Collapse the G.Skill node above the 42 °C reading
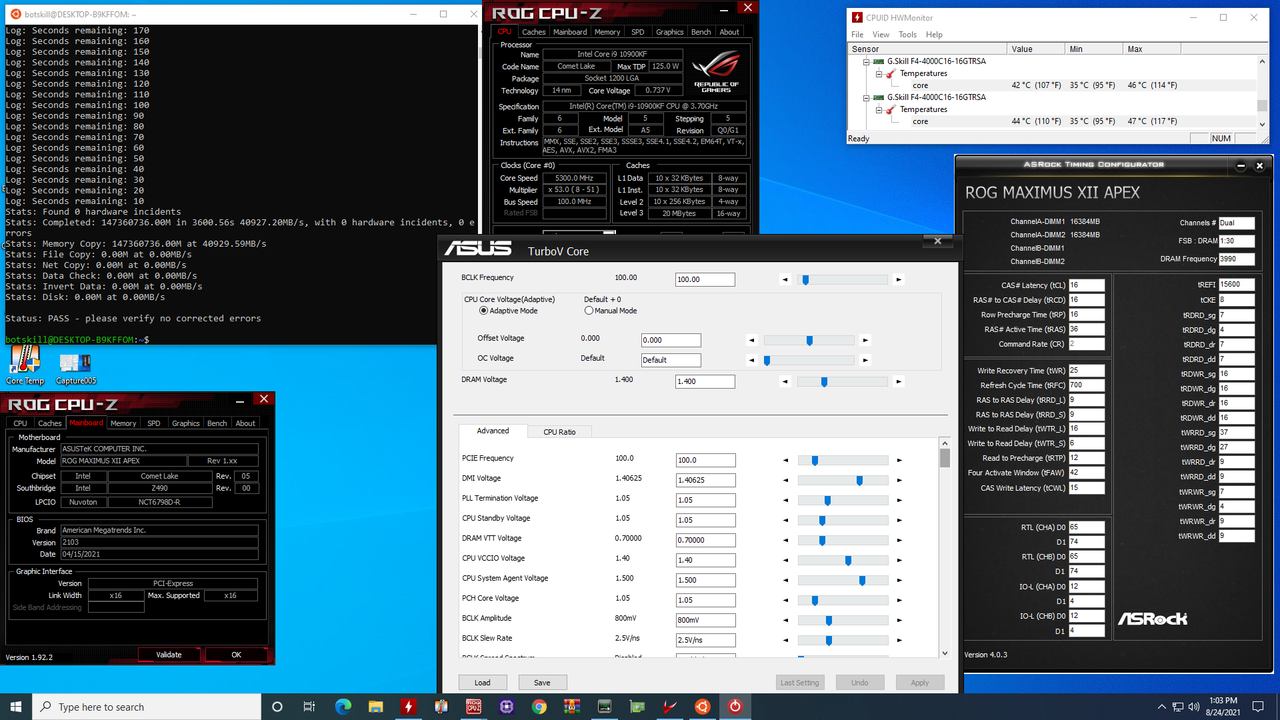The image size is (1280, 720). pos(866,61)
